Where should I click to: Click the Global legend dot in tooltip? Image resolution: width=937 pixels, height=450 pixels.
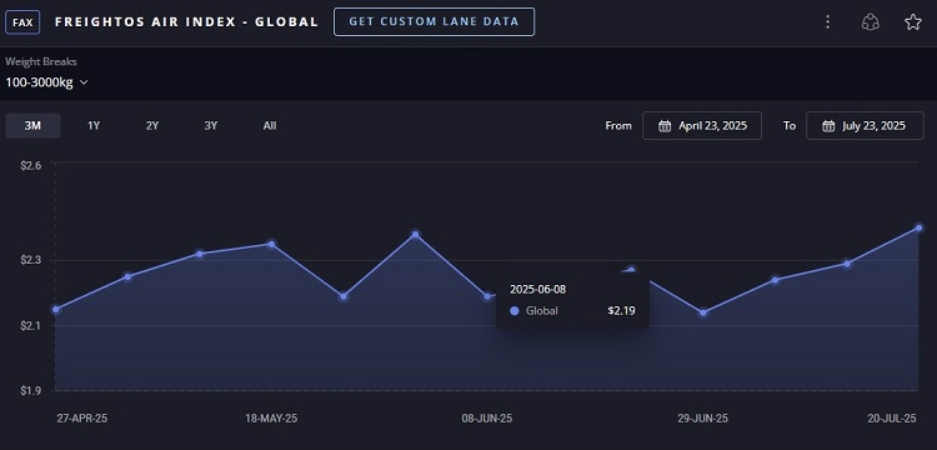coord(515,311)
